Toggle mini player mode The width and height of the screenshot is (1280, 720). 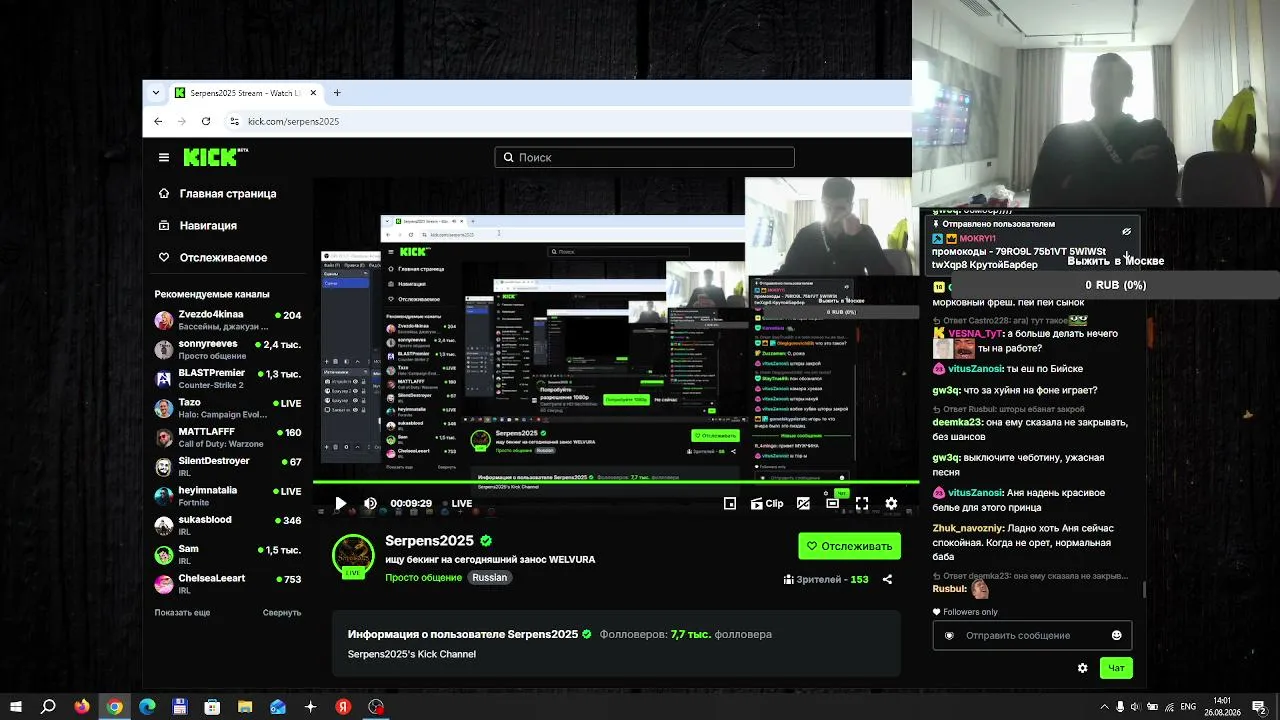pos(730,504)
